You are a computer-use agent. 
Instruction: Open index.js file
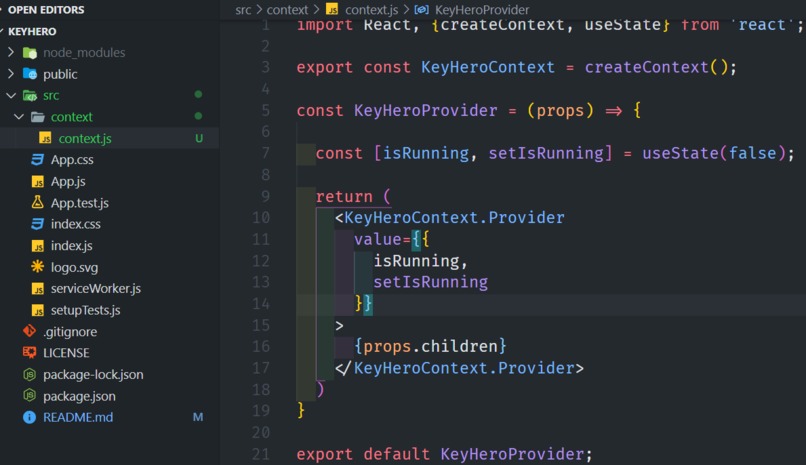(71, 246)
